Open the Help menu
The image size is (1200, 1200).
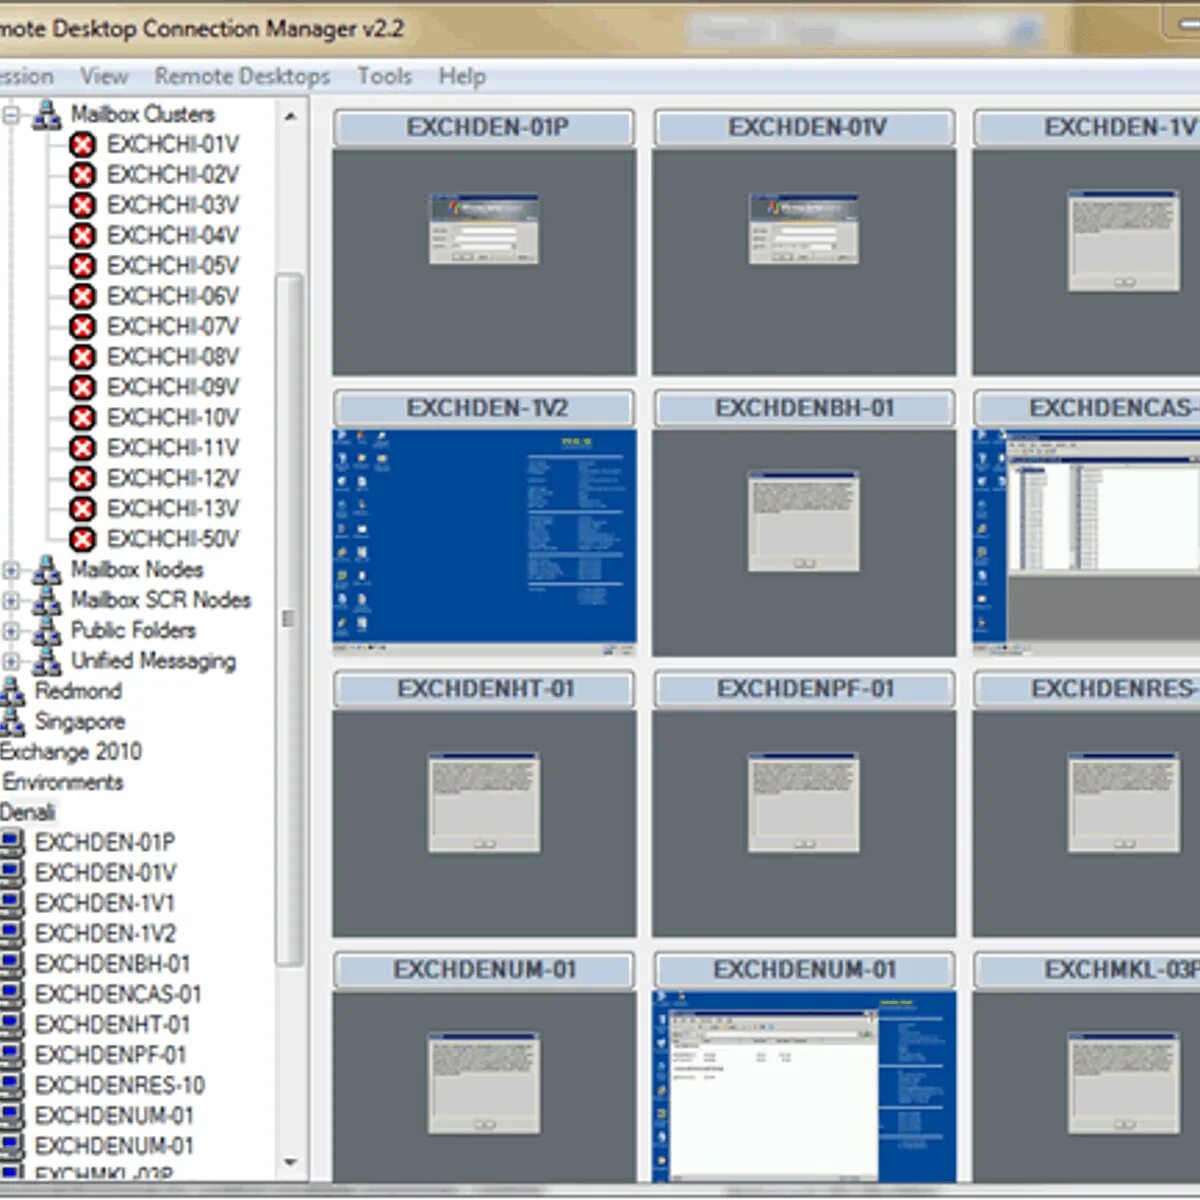[x=462, y=76]
